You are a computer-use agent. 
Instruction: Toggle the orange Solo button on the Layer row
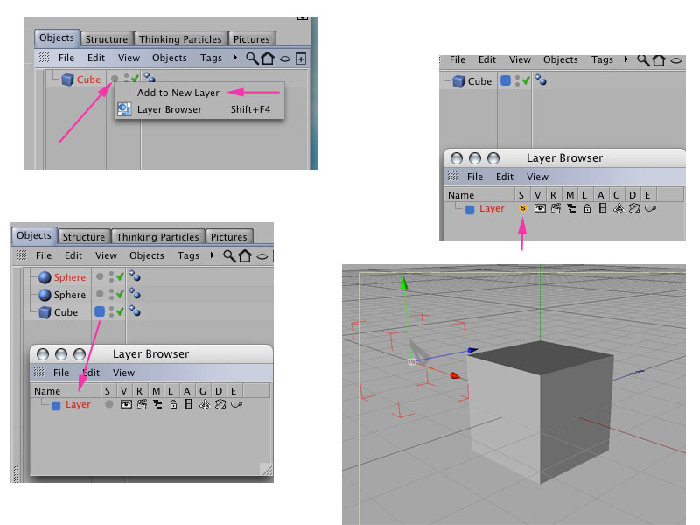point(522,208)
